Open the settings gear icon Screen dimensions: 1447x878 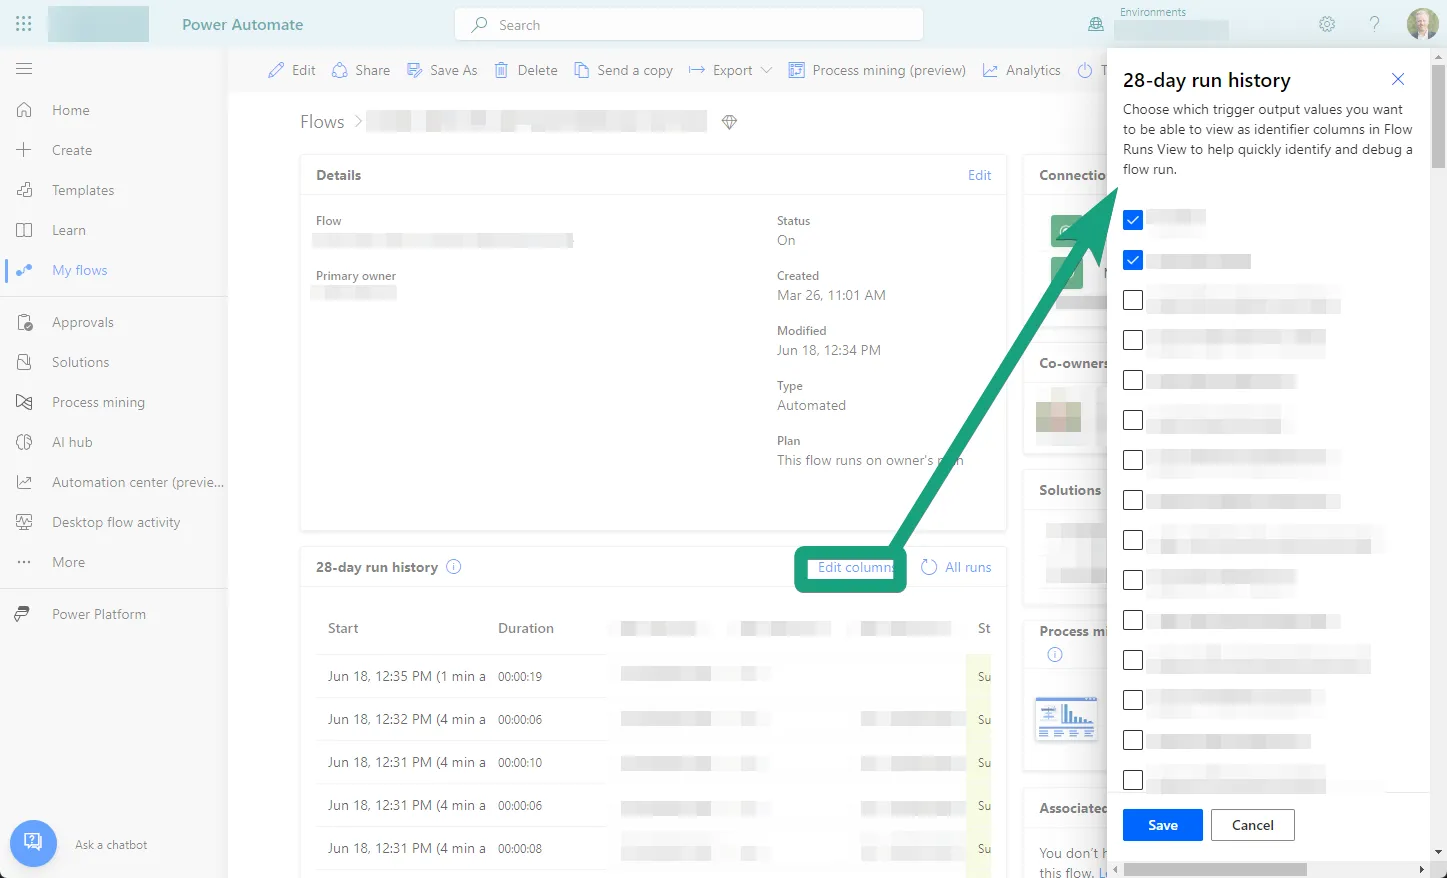coord(1327,24)
